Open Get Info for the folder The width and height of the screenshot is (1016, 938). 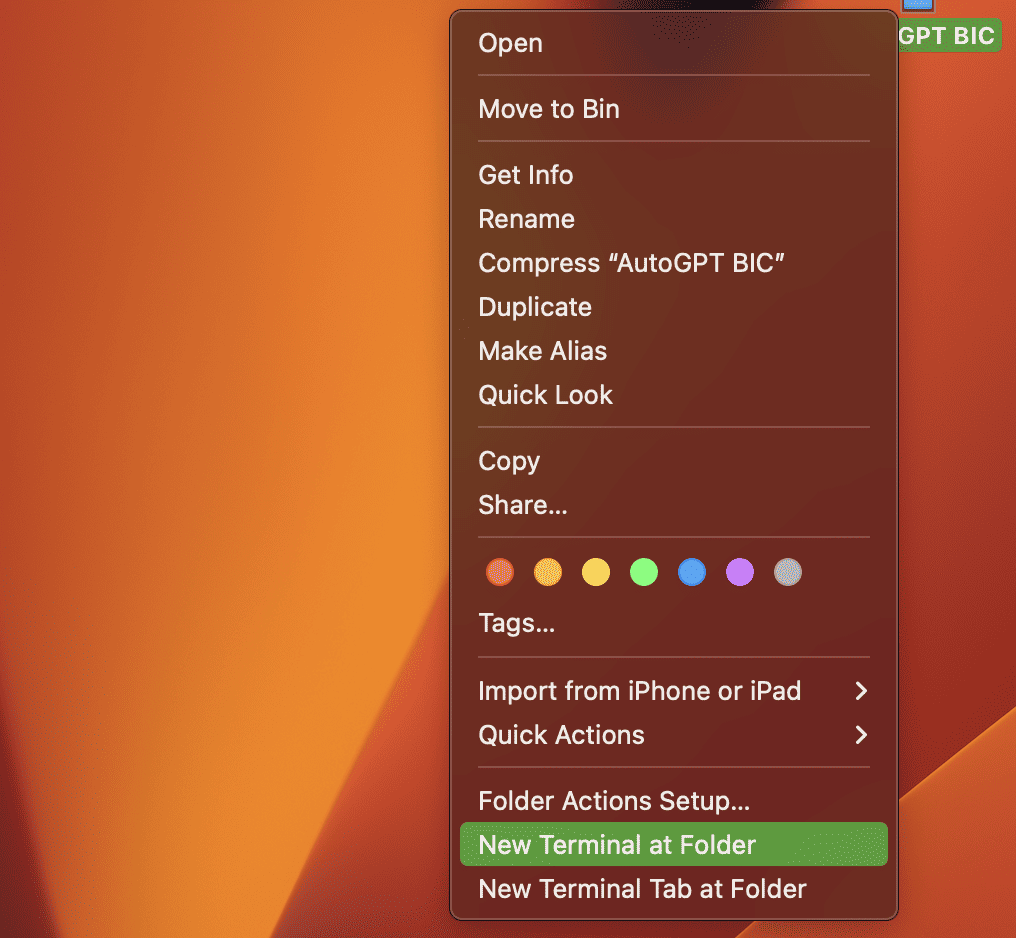(x=673, y=175)
